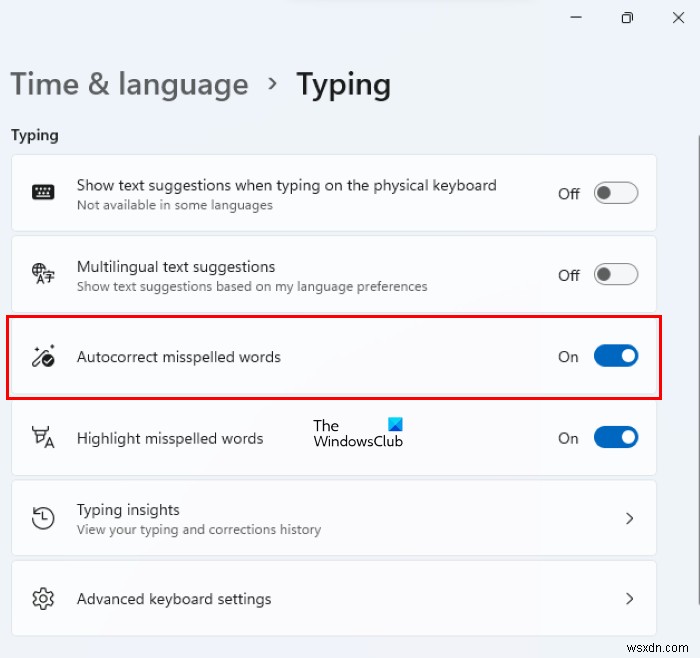Screen dimensions: 700x658
Task: Select the Typing breadcrumb title
Action: click(x=343, y=85)
